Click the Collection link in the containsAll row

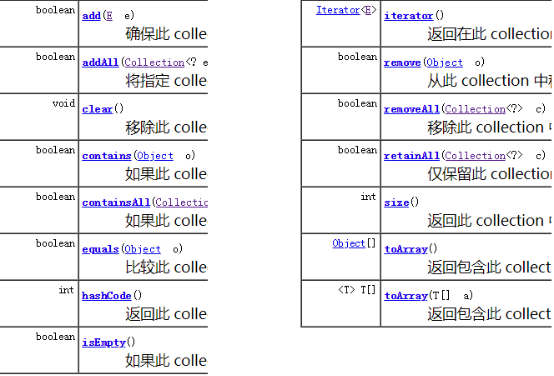[182, 202]
